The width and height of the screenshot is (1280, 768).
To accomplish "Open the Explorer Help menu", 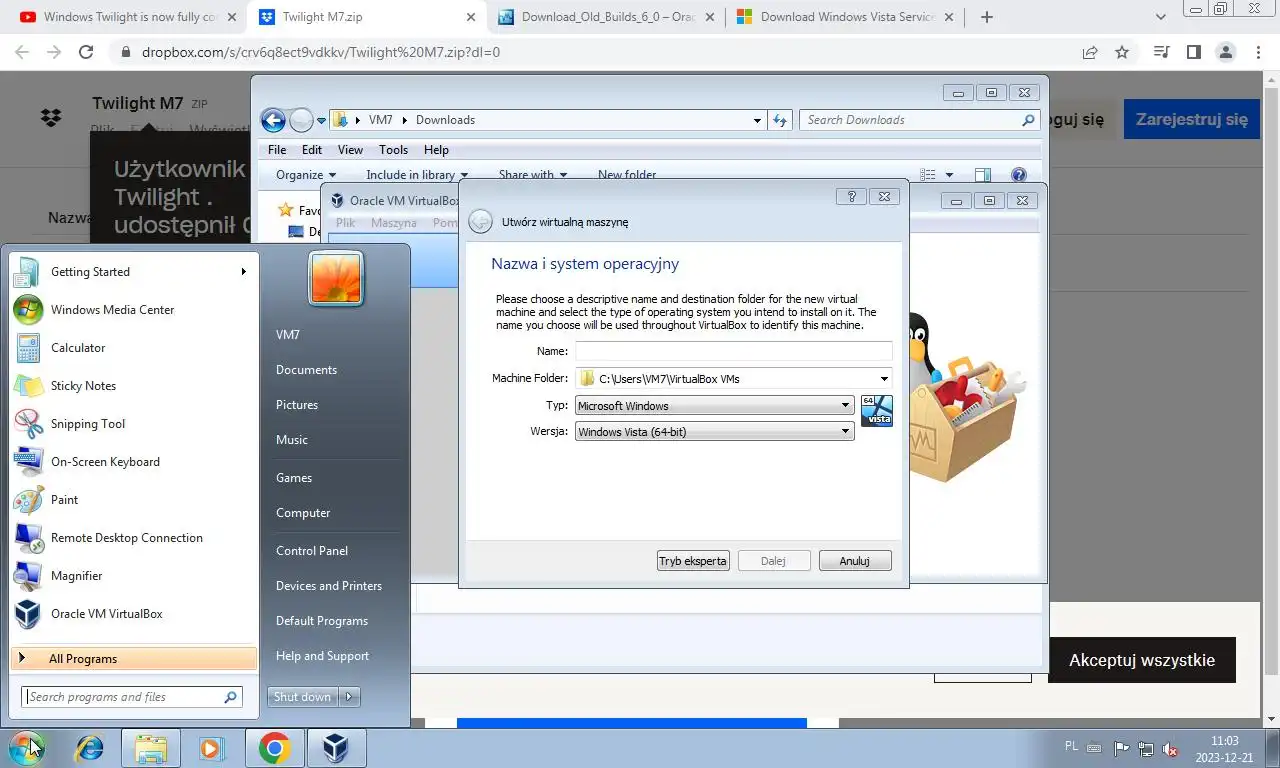I will point(436,150).
